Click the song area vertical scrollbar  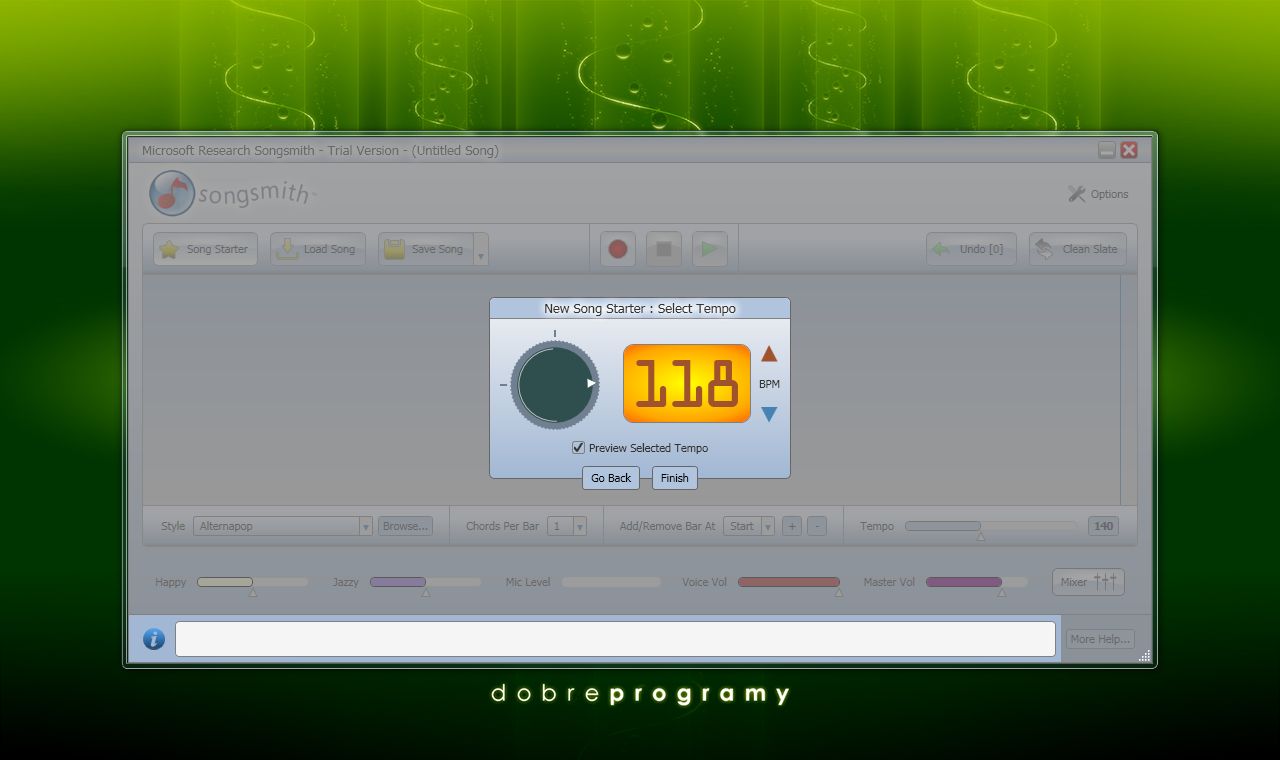pos(1128,390)
